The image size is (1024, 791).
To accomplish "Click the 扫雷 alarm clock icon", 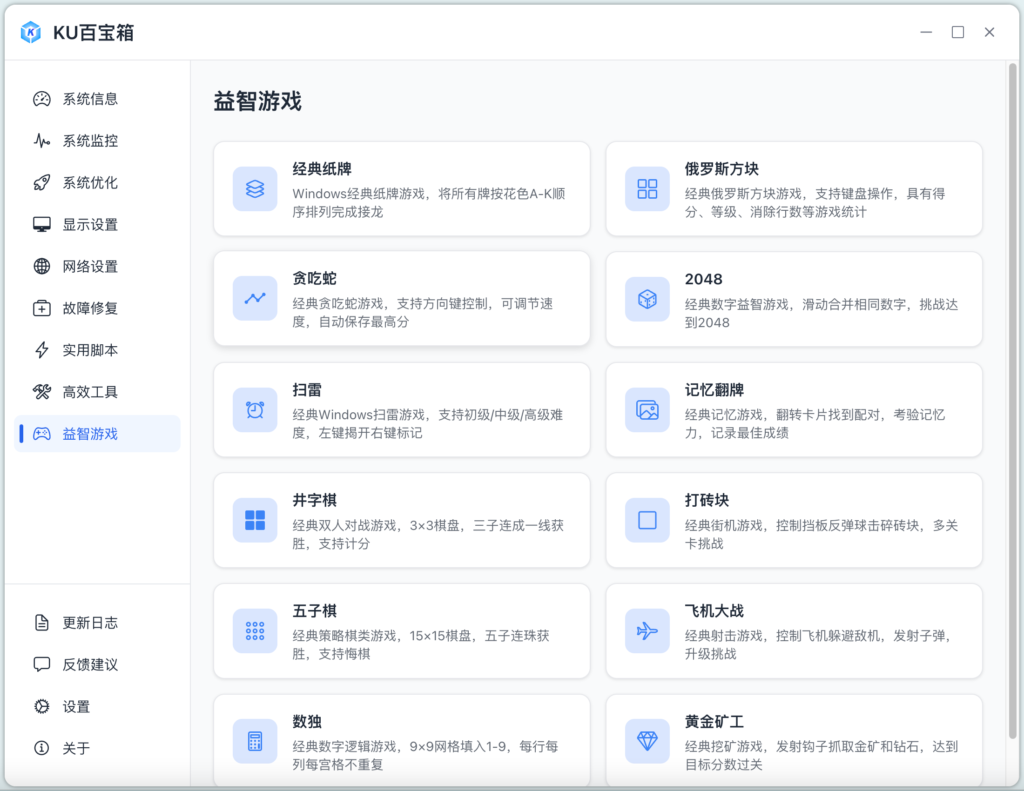I will (255, 410).
